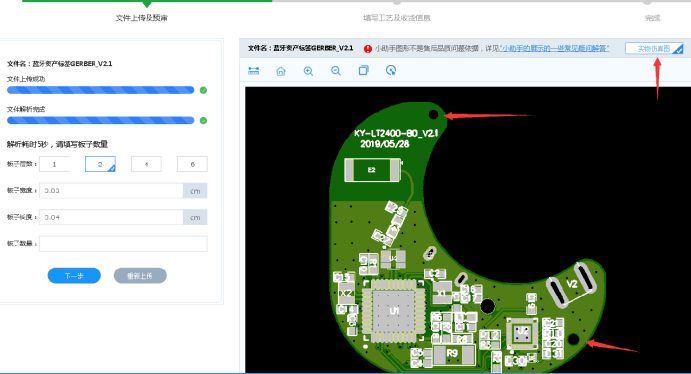Click the gray 重新上传 button
This screenshot has width=691, height=374.
140,276
